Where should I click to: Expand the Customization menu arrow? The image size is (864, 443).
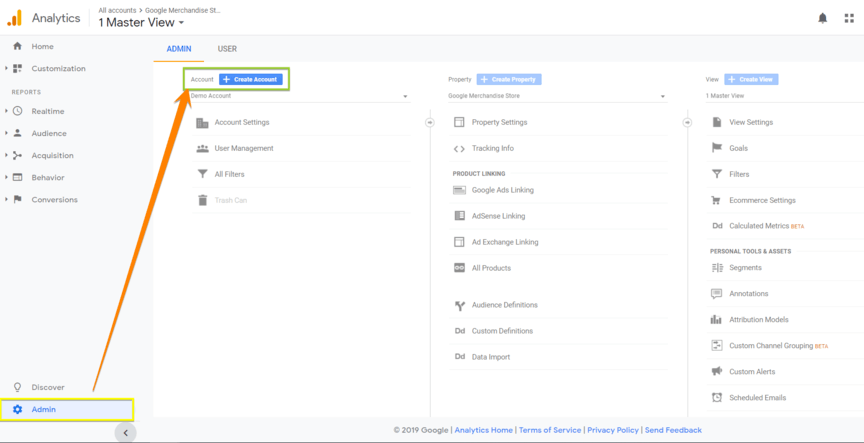[6, 68]
